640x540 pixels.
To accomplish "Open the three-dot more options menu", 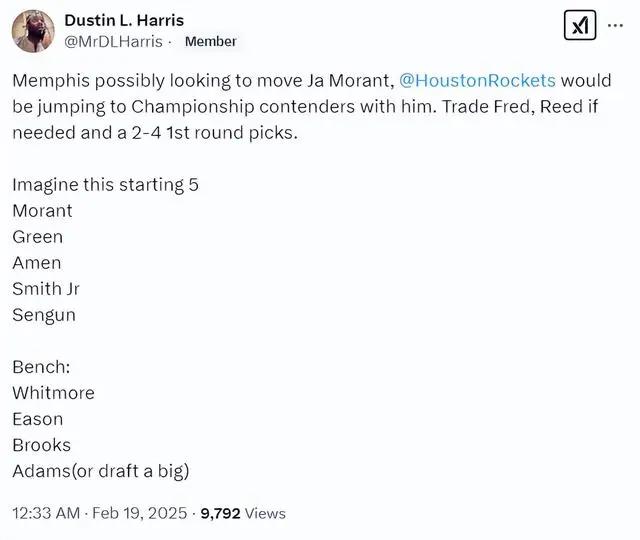I will coord(615,25).
